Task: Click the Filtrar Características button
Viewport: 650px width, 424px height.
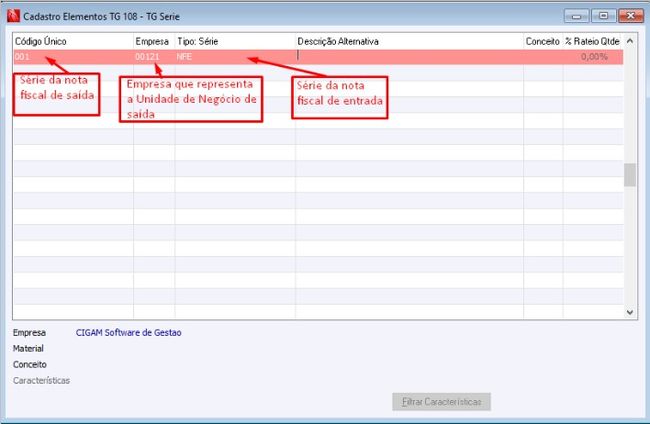Action: (x=441, y=402)
